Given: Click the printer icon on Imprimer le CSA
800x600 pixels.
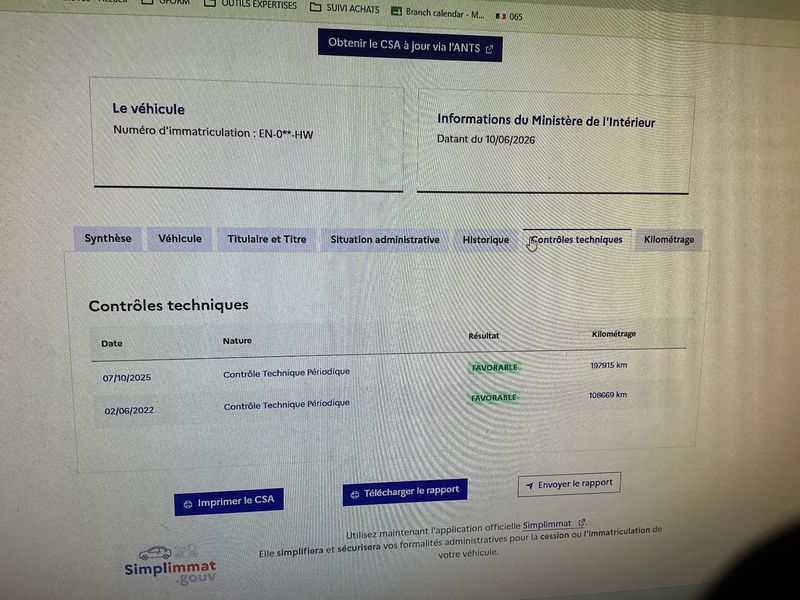Looking at the screenshot, I should [x=188, y=504].
